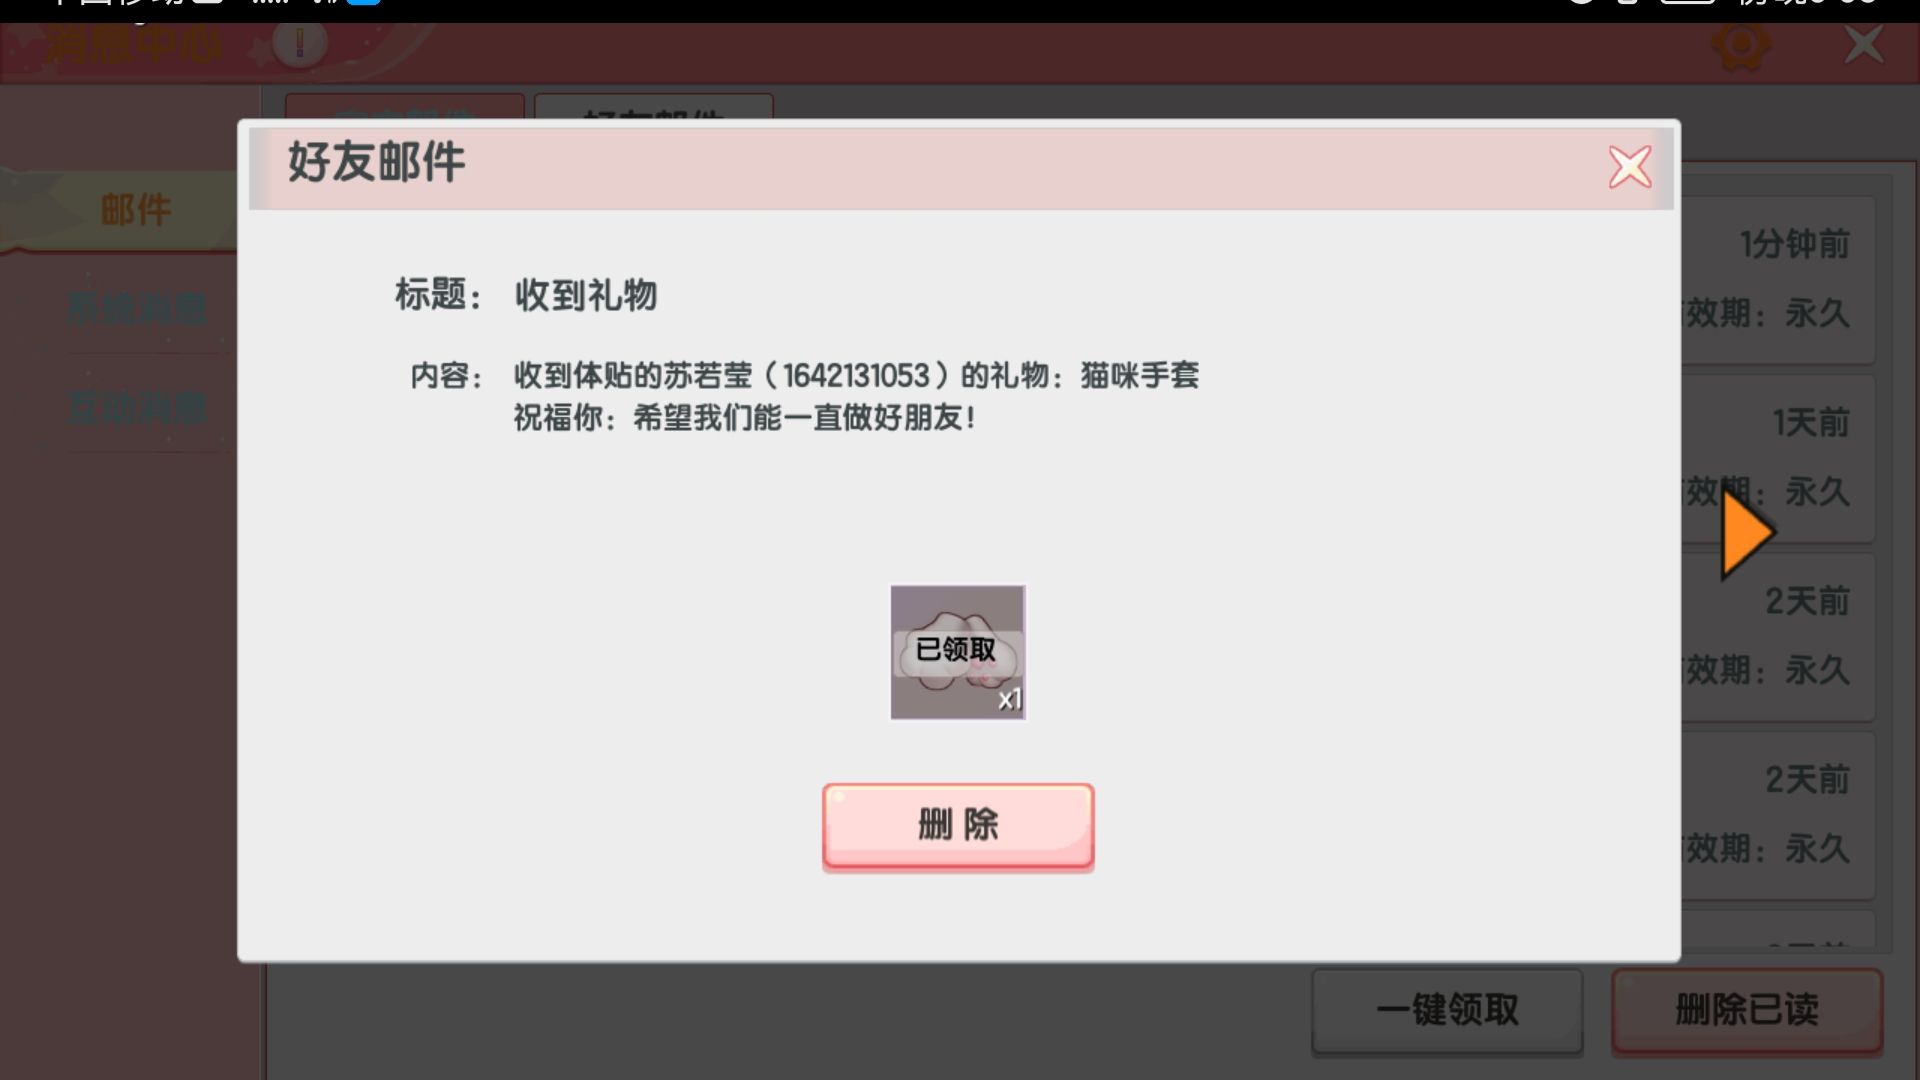This screenshot has width=1920, height=1080.
Task: Switch to the partially hidden 好友邮件 tab
Action: [x=653, y=107]
